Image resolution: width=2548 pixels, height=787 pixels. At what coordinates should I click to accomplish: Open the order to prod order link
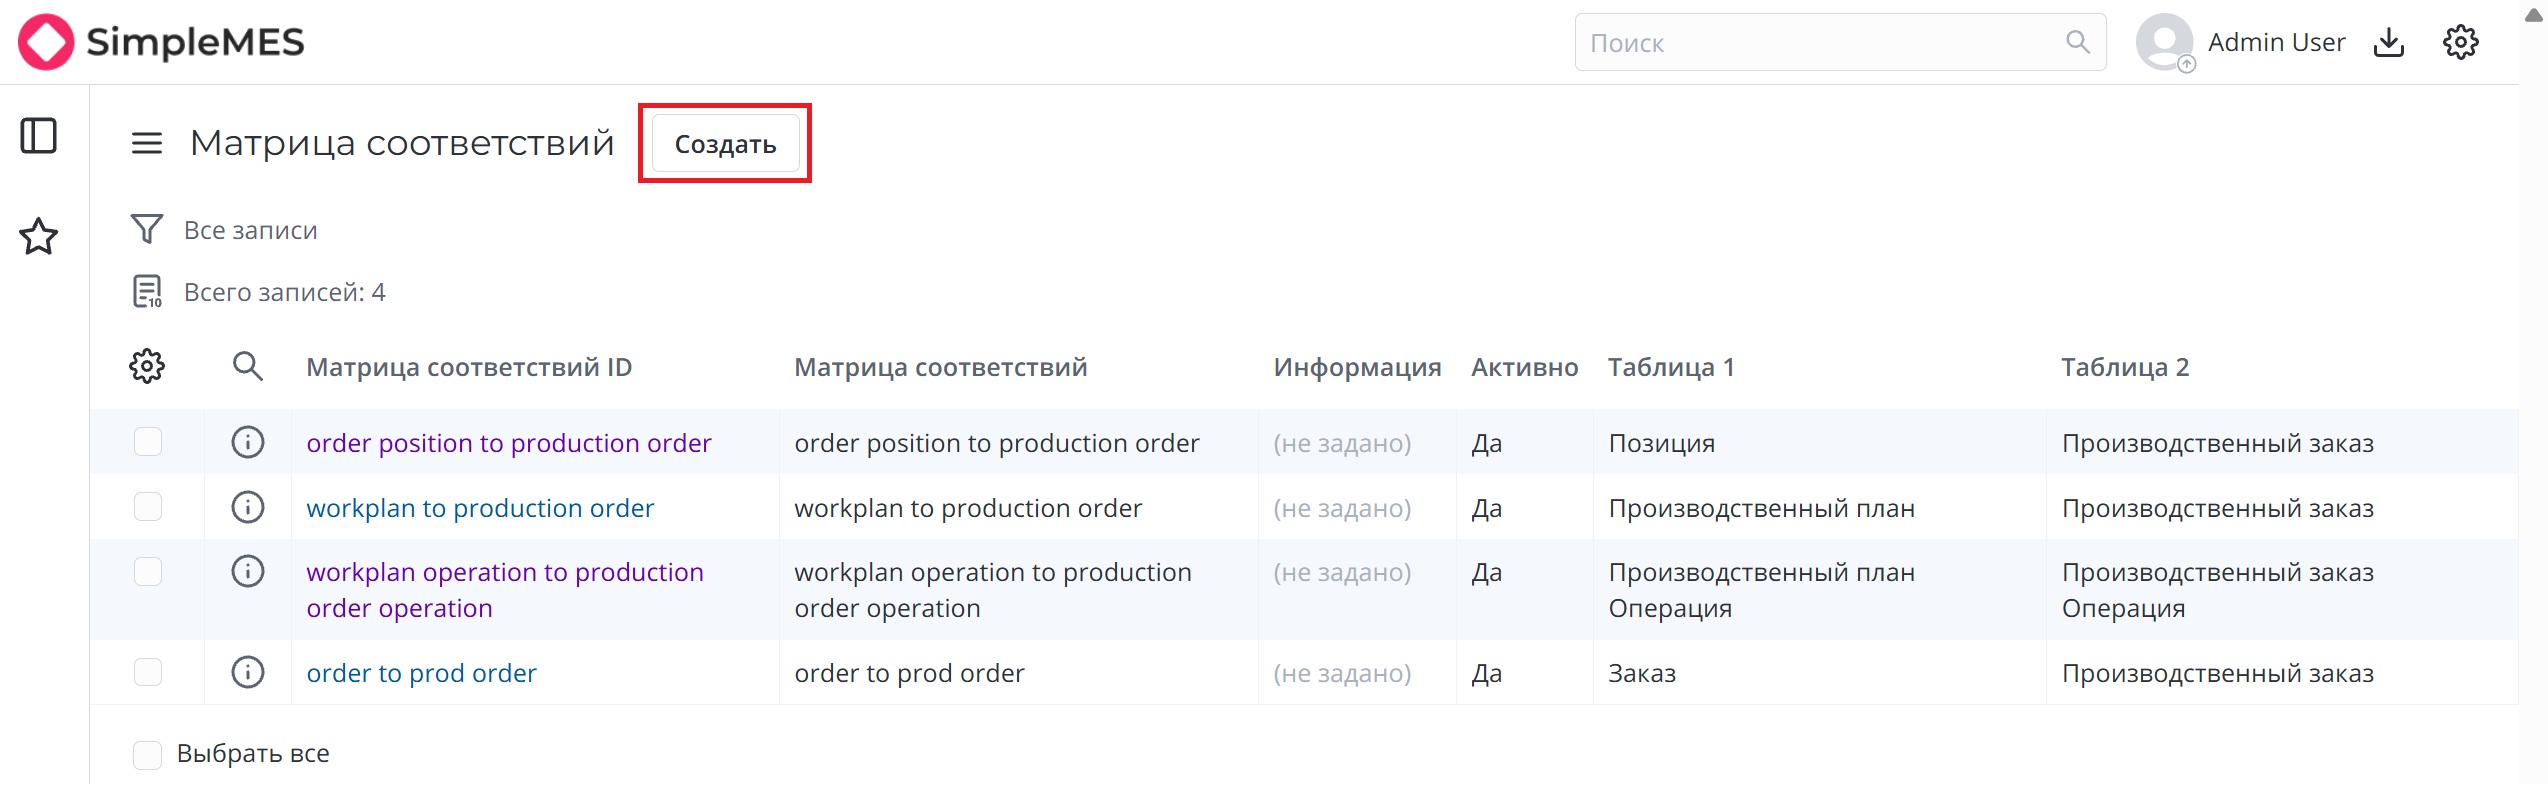pos(421,673)
